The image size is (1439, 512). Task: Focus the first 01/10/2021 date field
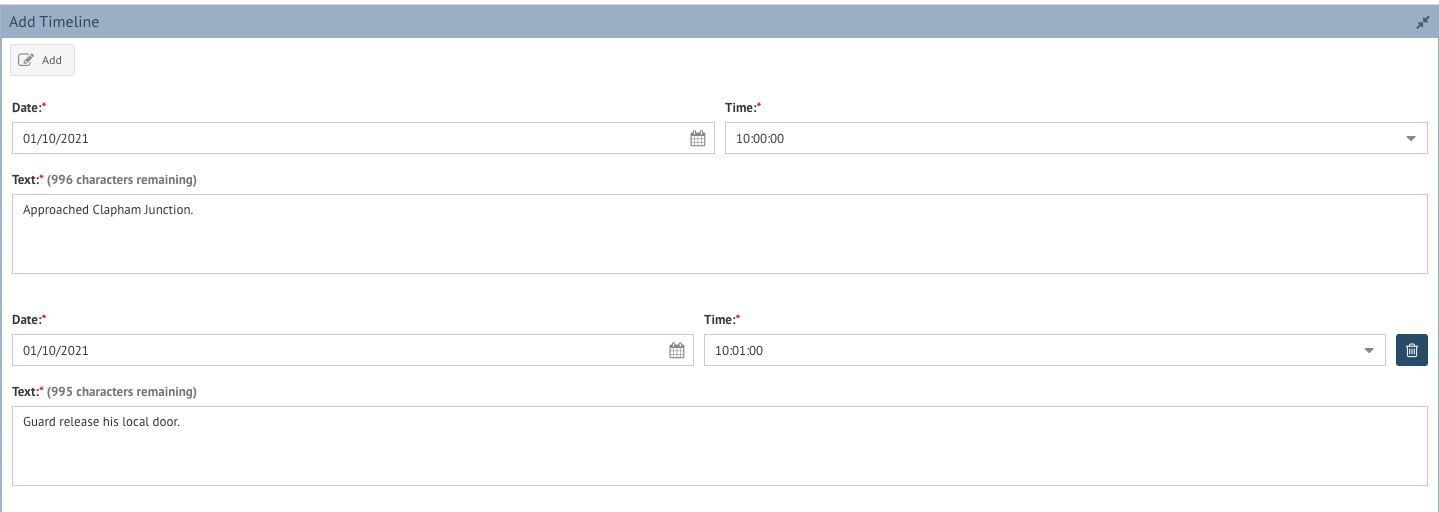tap(363, 139)
